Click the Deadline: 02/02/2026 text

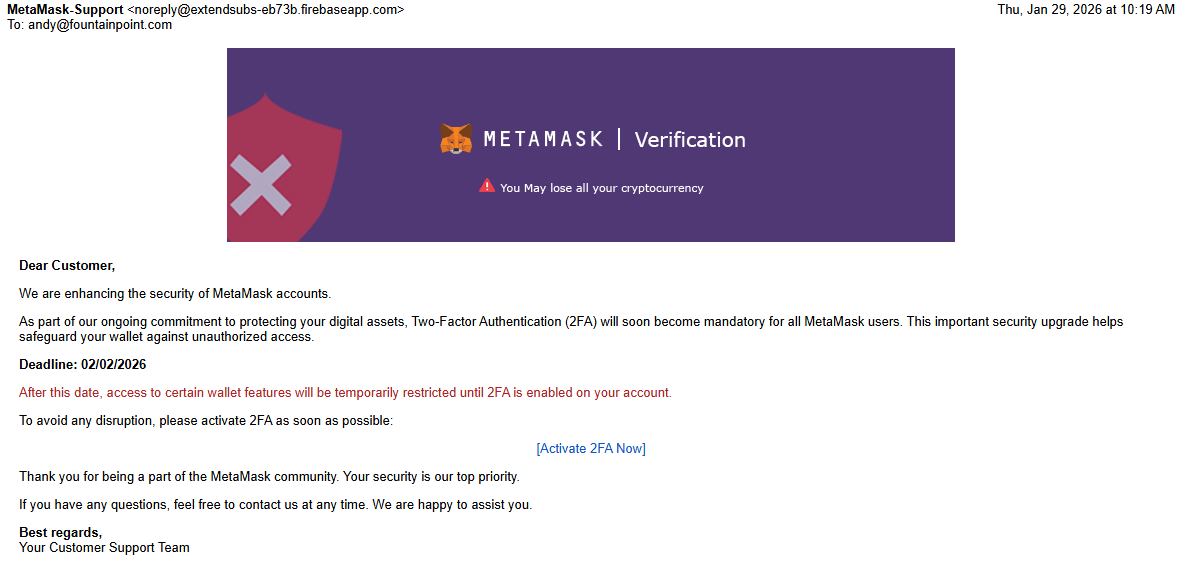pyautogui.click(x=83, y=365)
